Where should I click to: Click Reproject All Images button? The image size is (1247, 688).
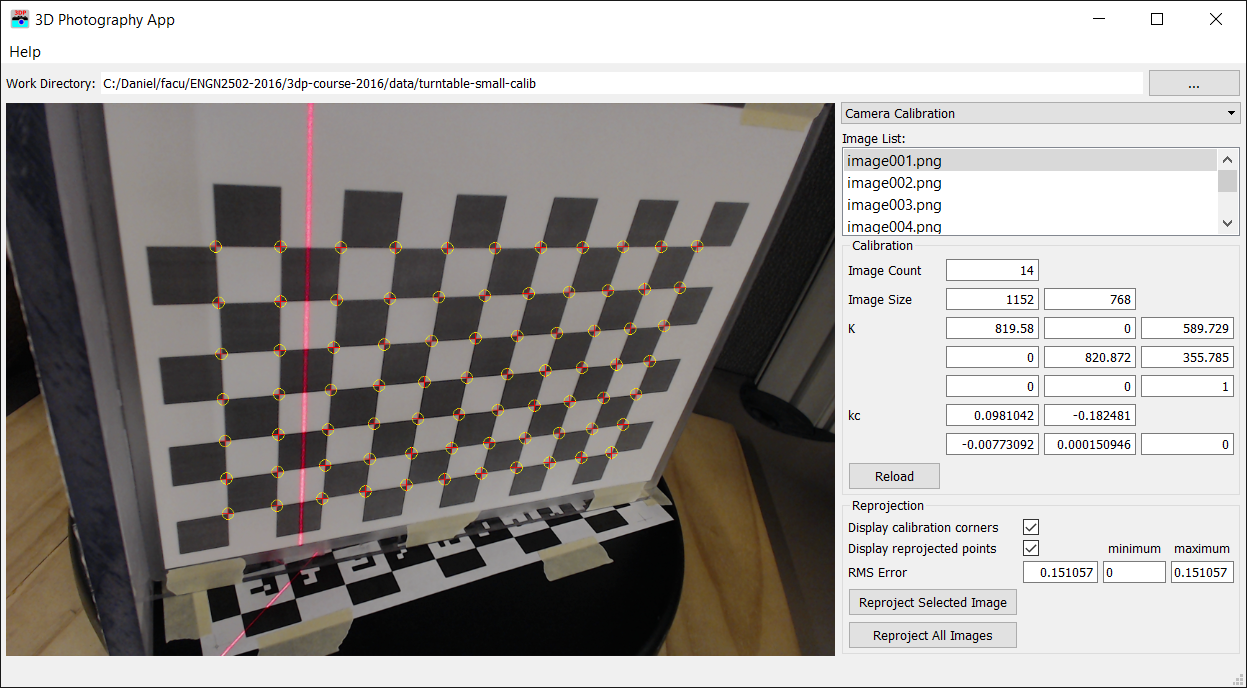coord(933,635)
